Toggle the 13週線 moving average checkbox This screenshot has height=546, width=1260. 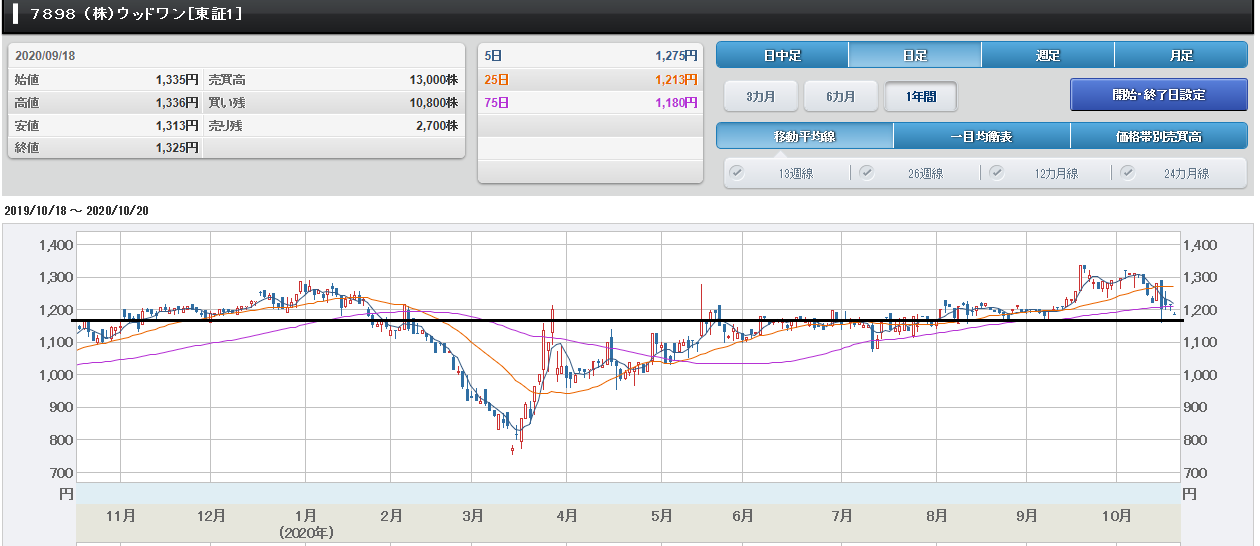tap(737, 172)
